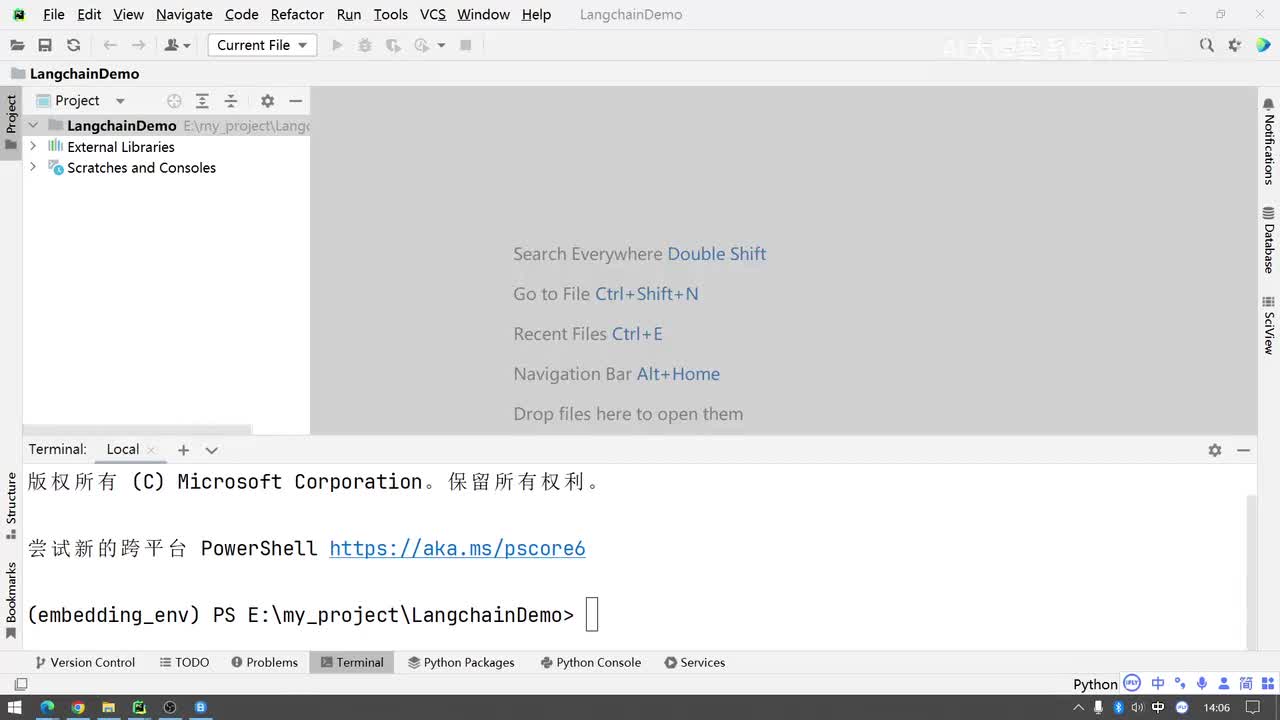Launch the profiler icon in the toolbar
Viewport: 1280px width, 720px height.
tap(421, 45)
